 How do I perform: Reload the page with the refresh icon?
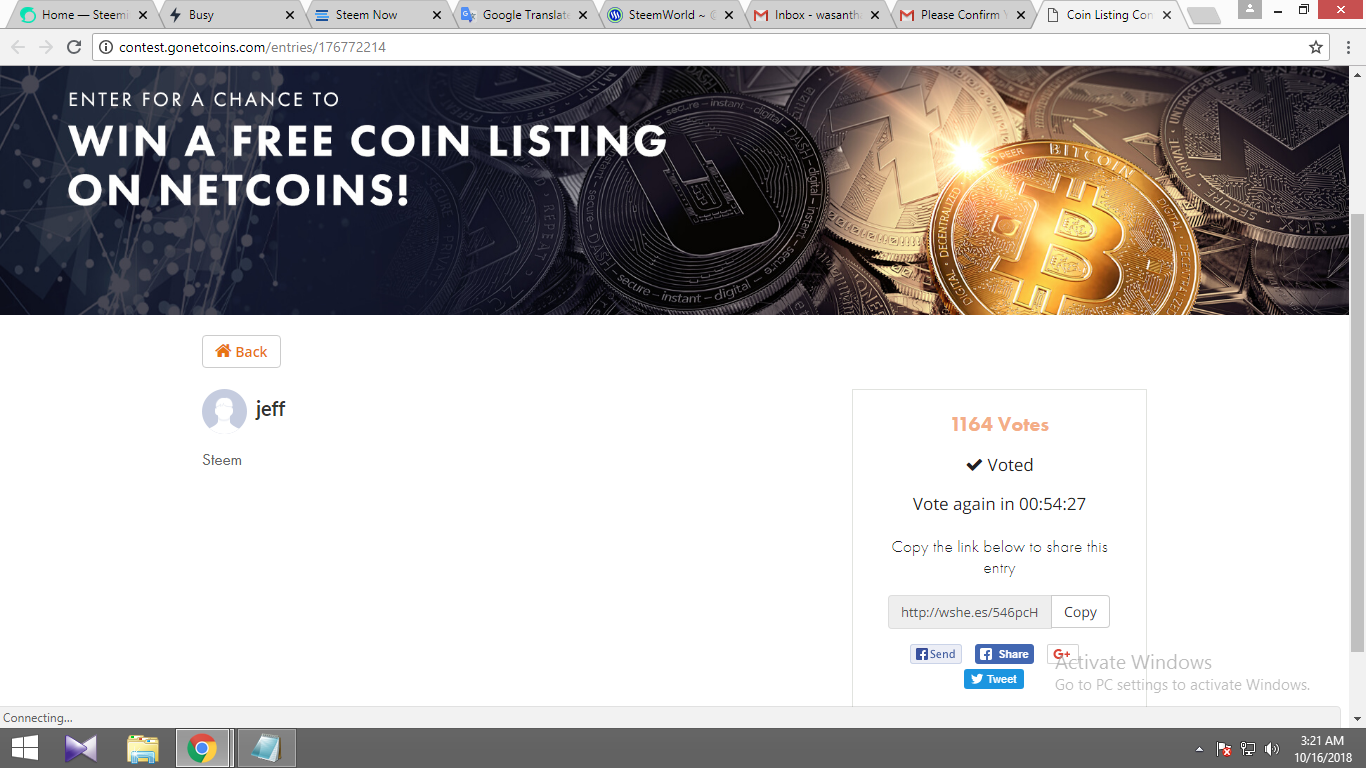(x=73, y=47)
